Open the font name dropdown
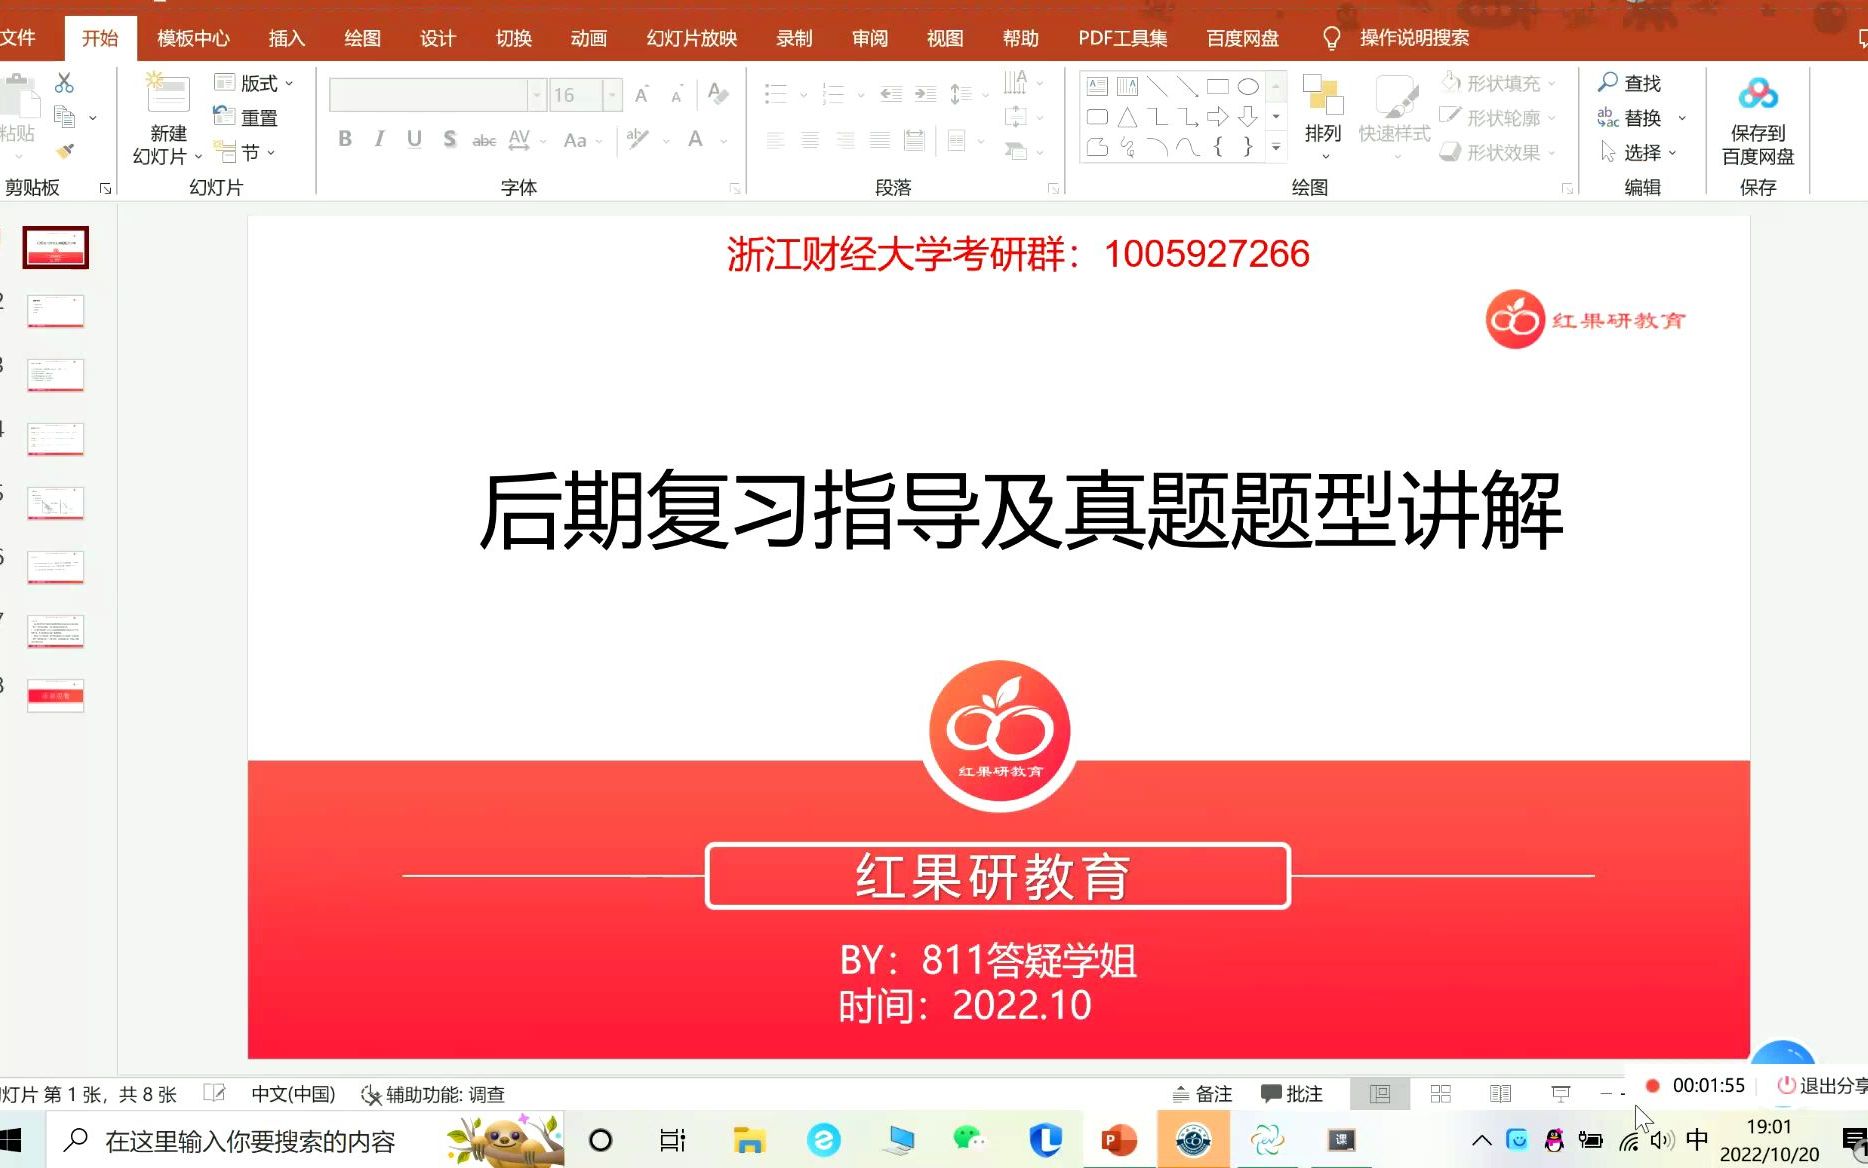The height and width of the screenshot is (1168, 1868). point(537,95)
